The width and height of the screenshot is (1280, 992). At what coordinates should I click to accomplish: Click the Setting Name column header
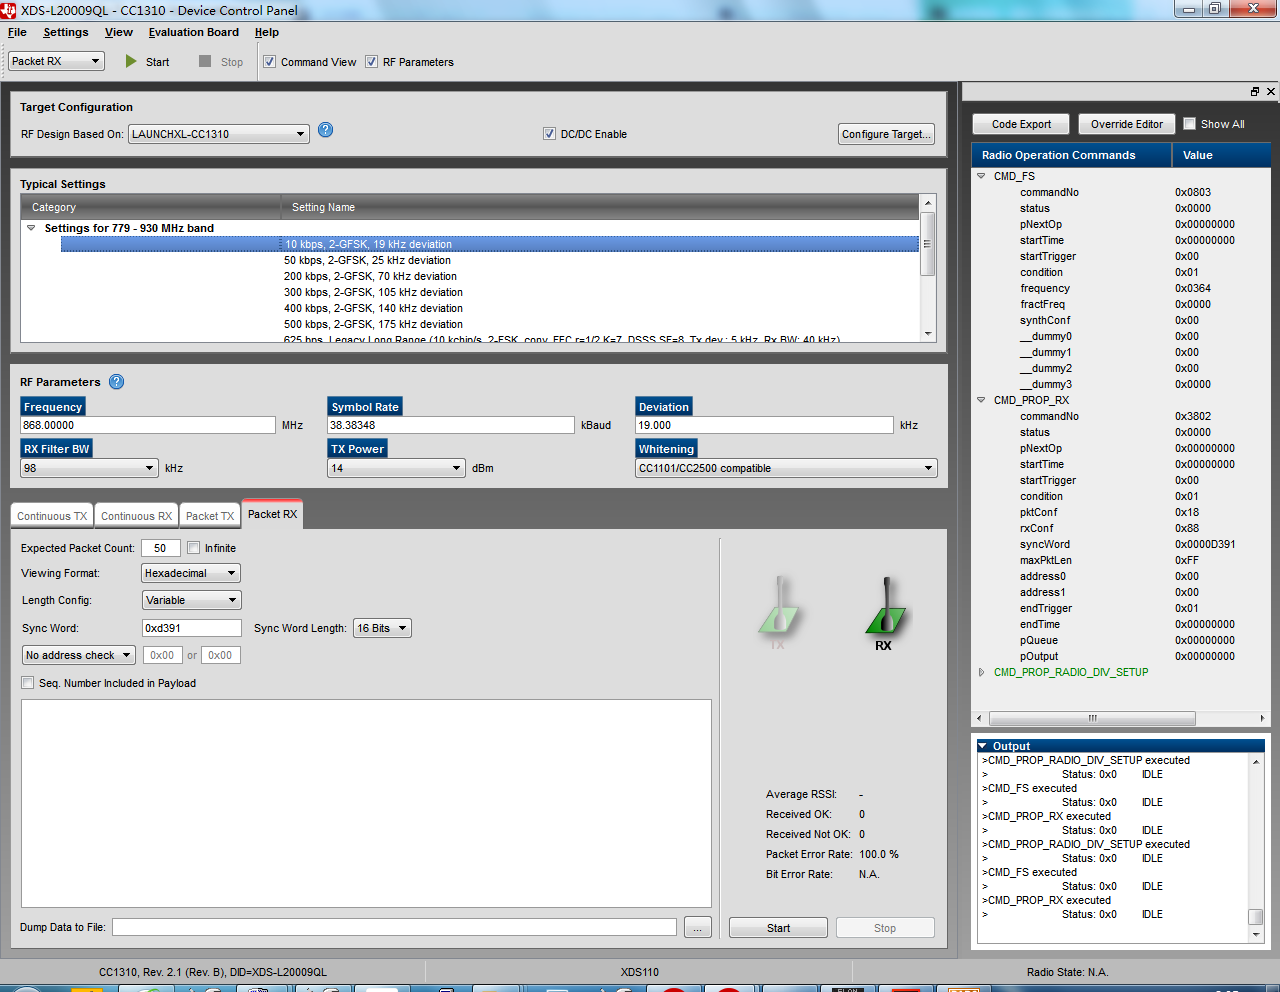click(x=600, y=207)
